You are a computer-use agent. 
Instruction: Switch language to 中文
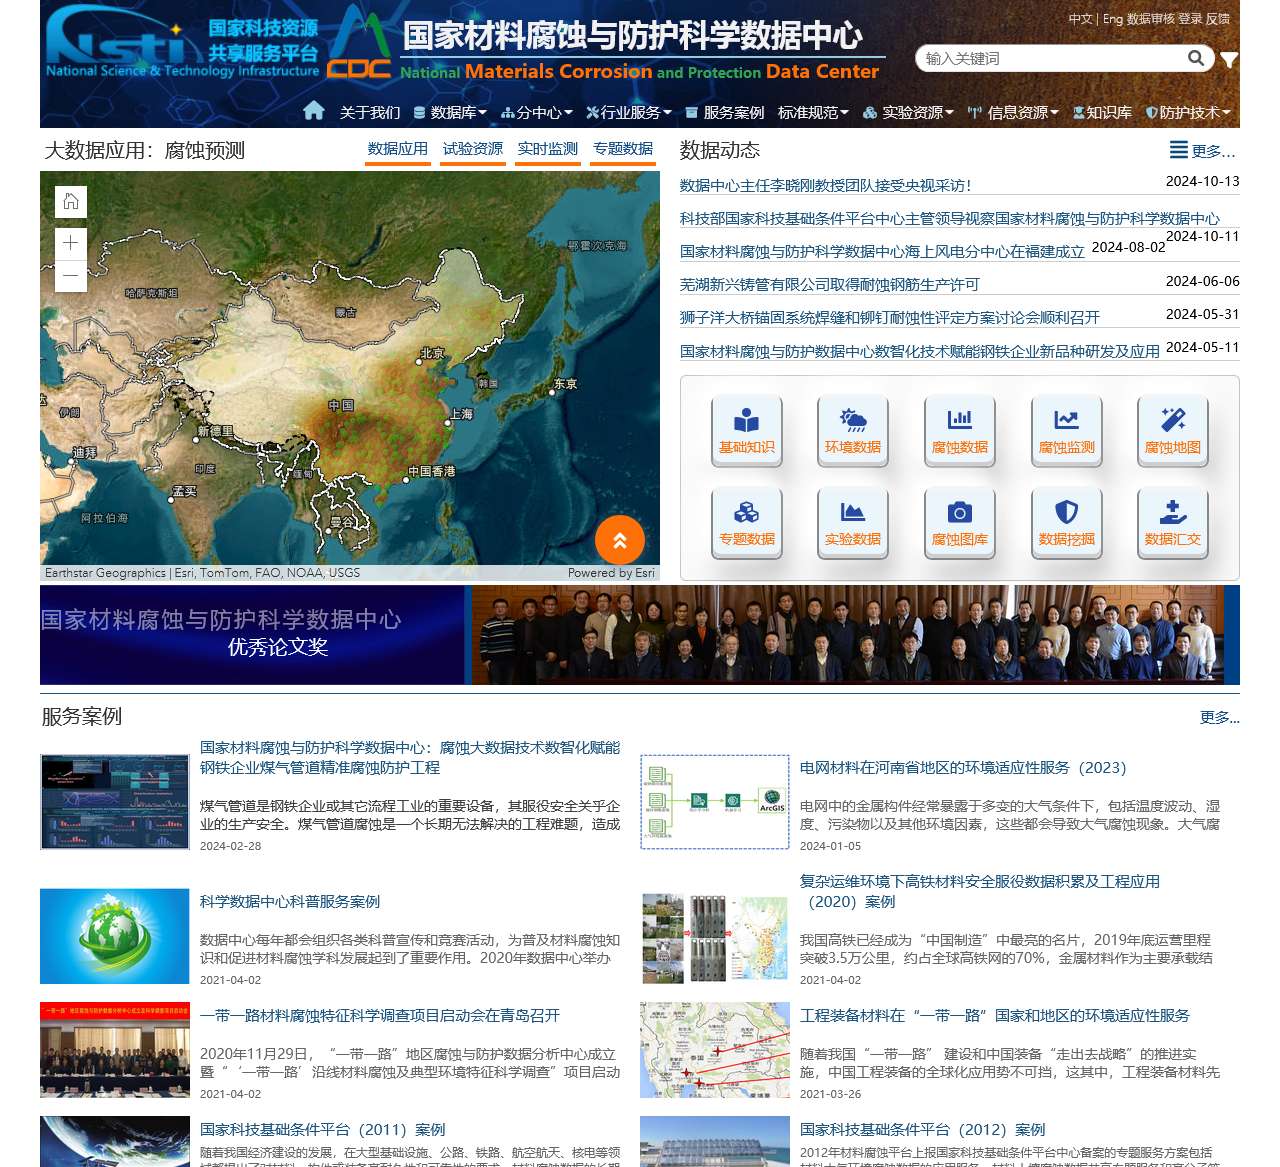1080,18
